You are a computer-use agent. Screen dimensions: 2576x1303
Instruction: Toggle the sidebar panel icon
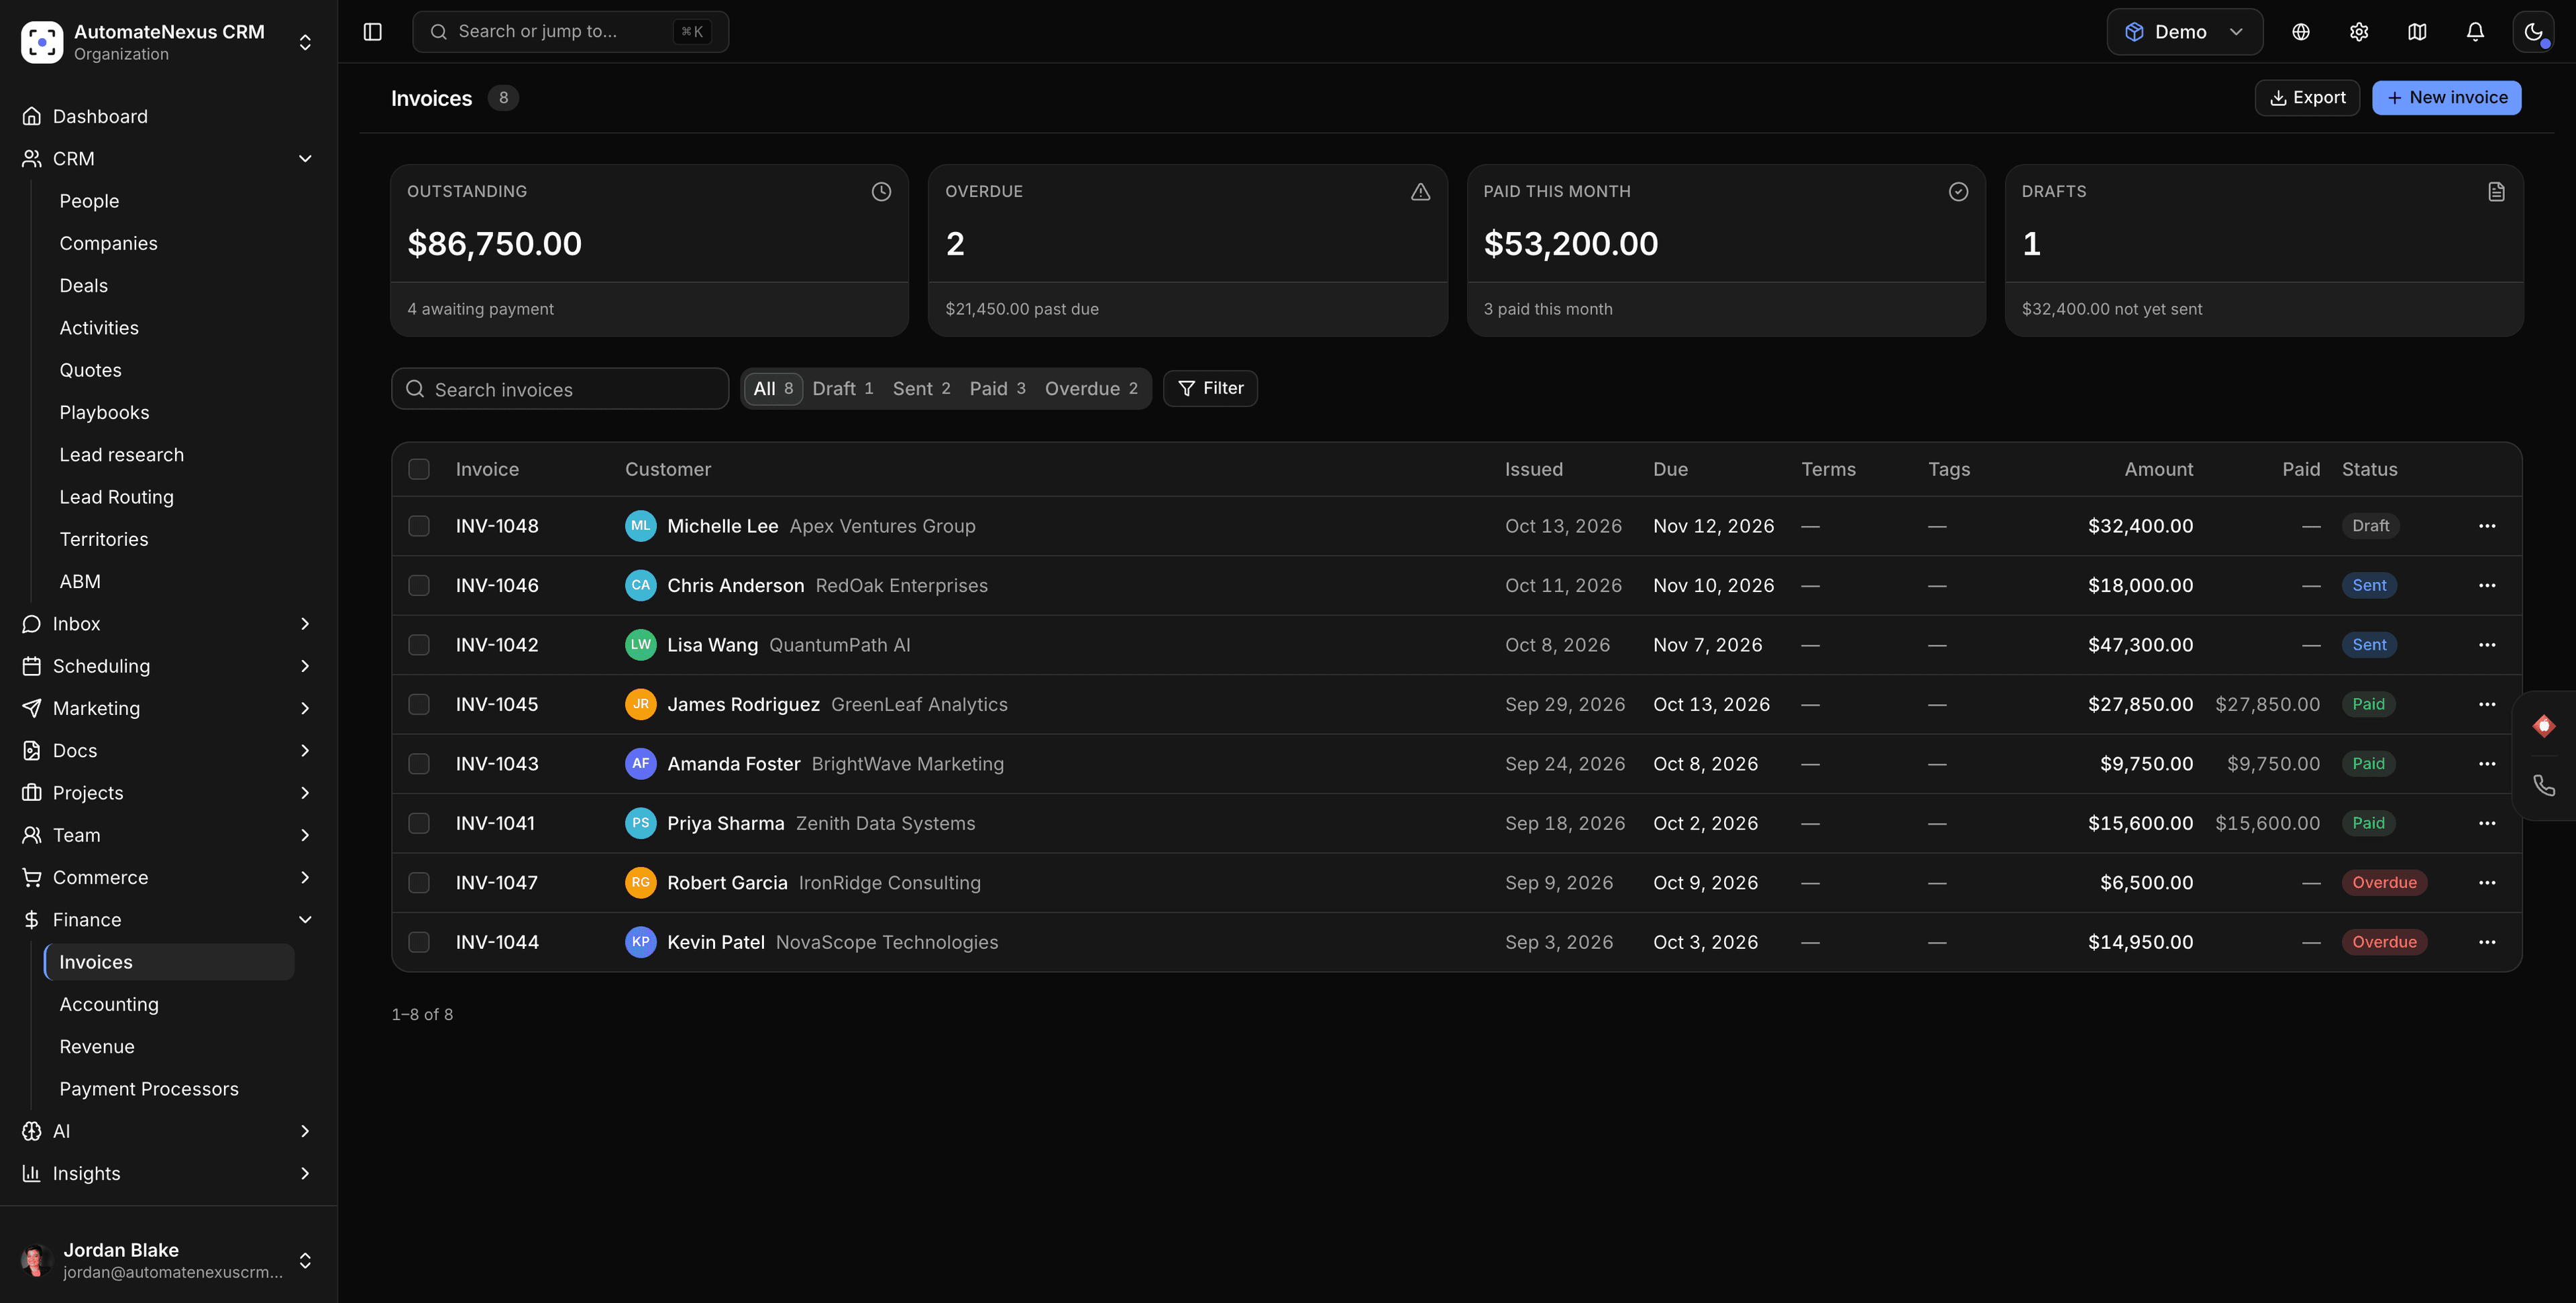click(x=372, y=32)
